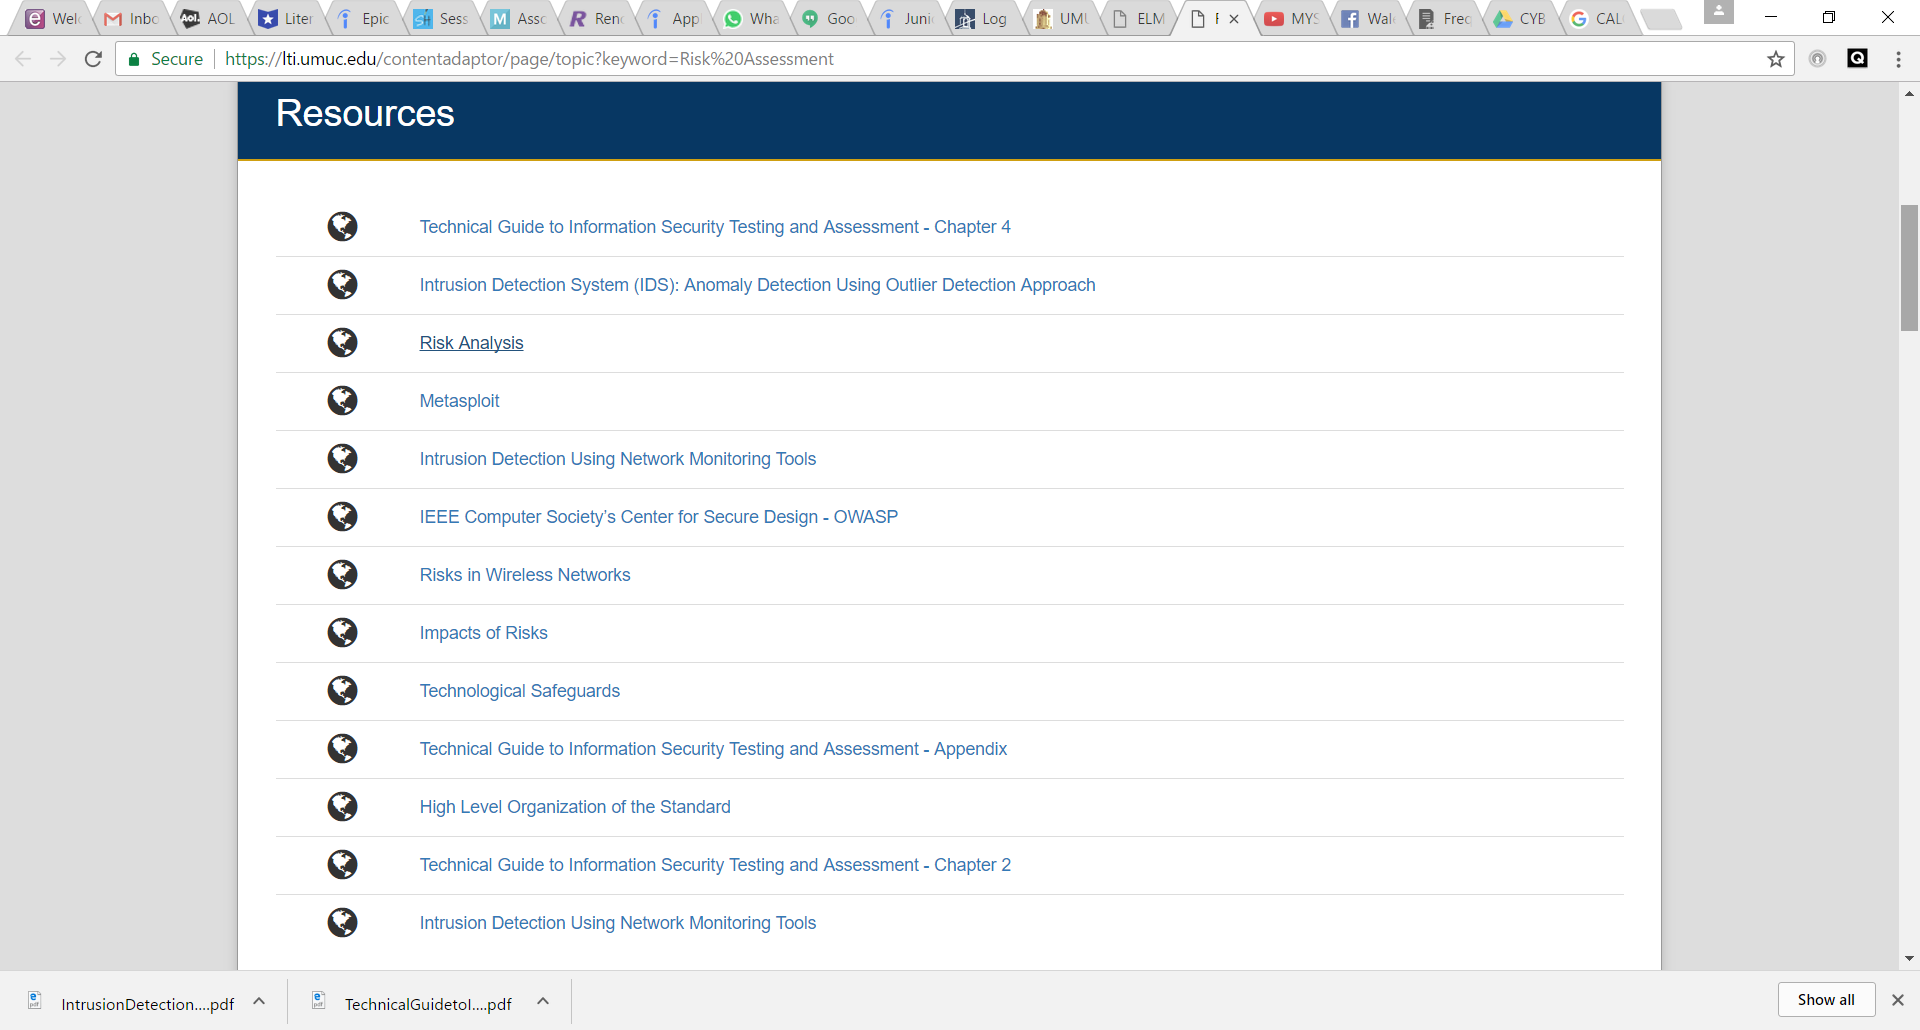Bookmark this page with the star icon
This screenshot has width=1920, height=1030.
pos(1776,59)
